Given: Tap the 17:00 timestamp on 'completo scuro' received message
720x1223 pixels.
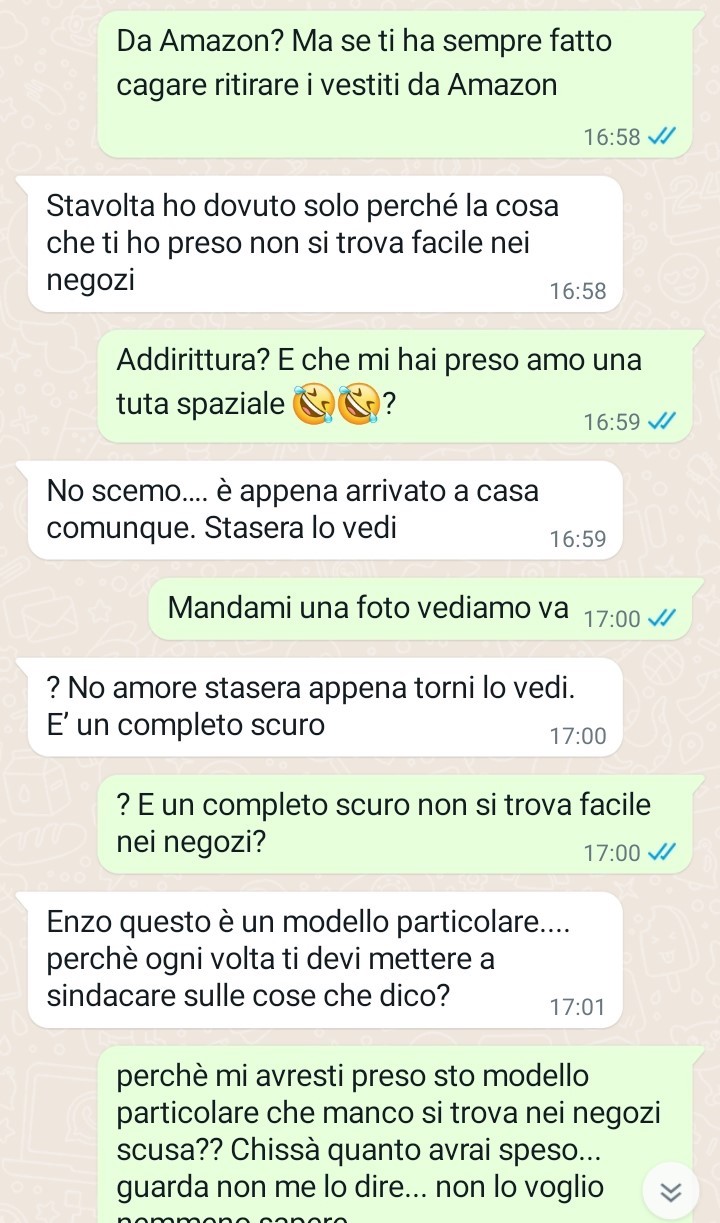Looking at the screenshot, I should click(x=578, y=736).
